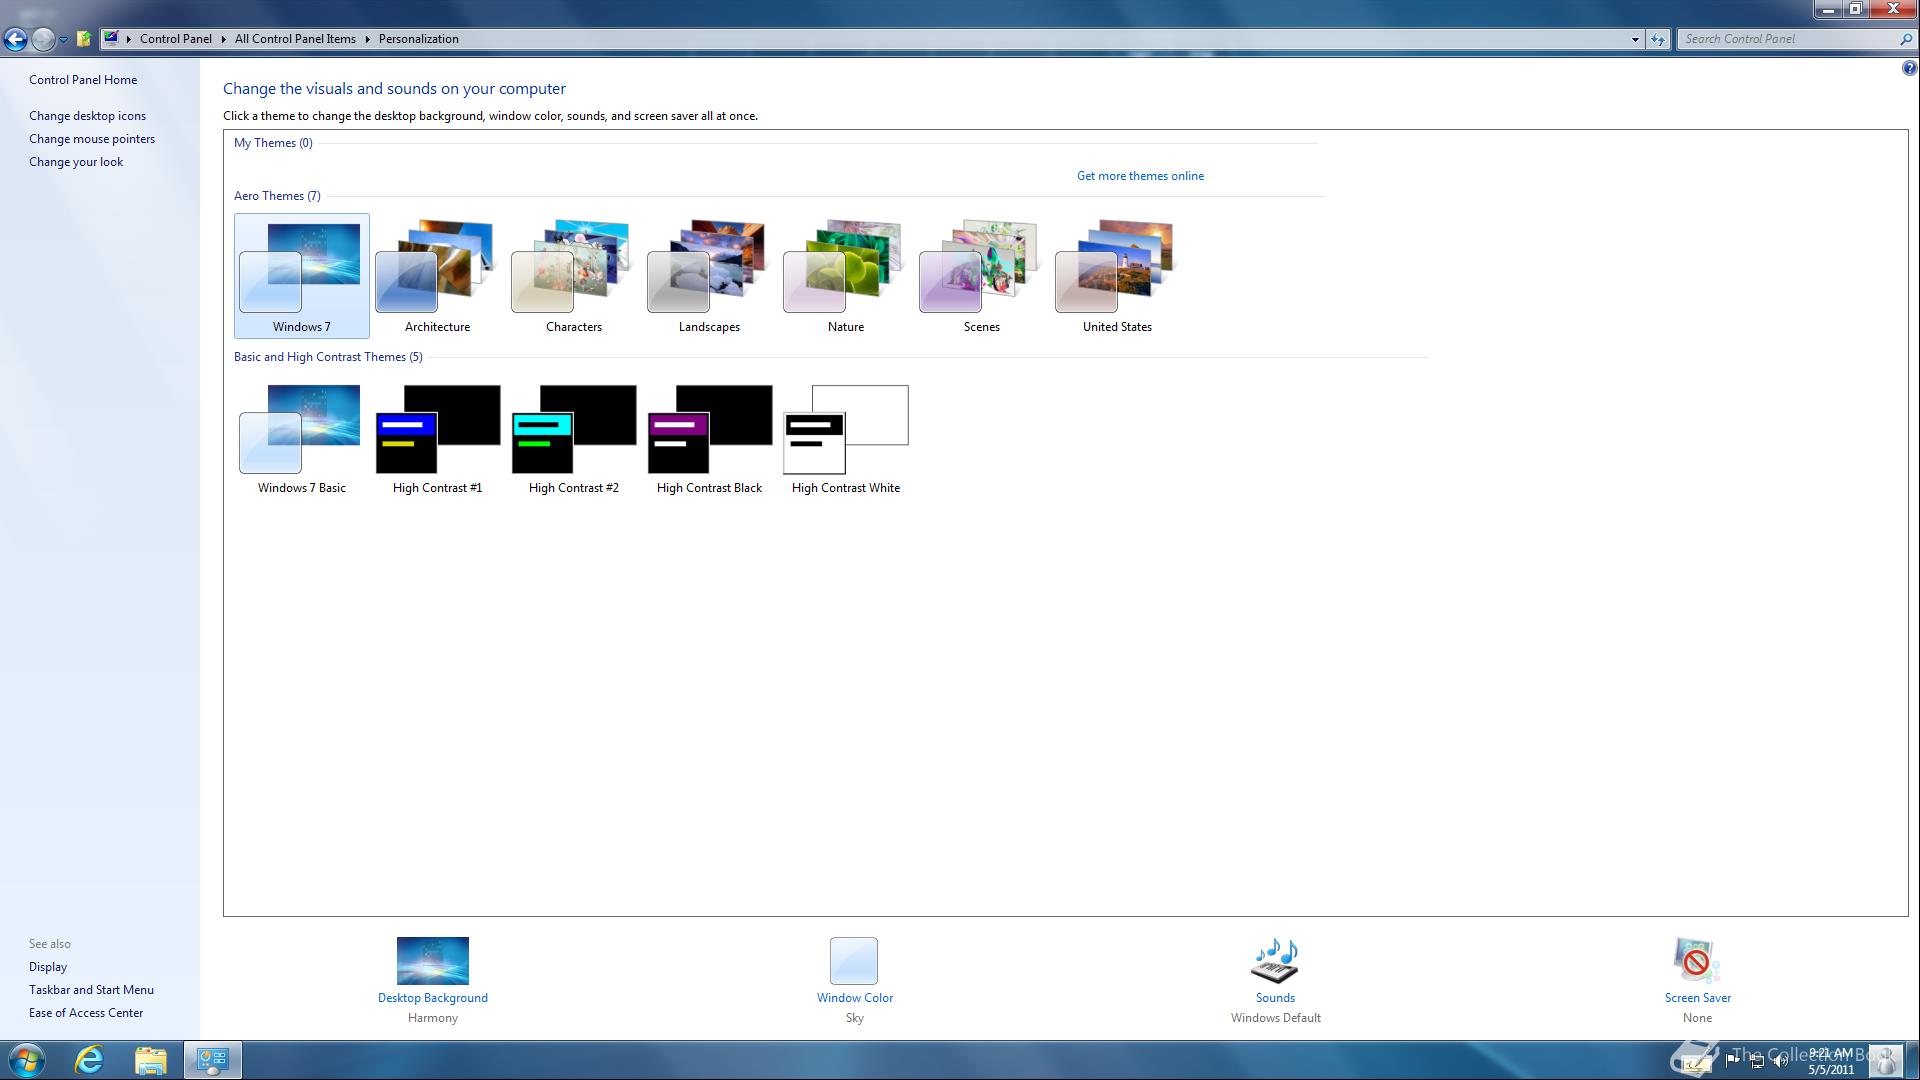Screen dimensions: 1920x1080
Task: Select the High Contrast #1 theme
Action: pyautogui.click(x=437, y=438)
